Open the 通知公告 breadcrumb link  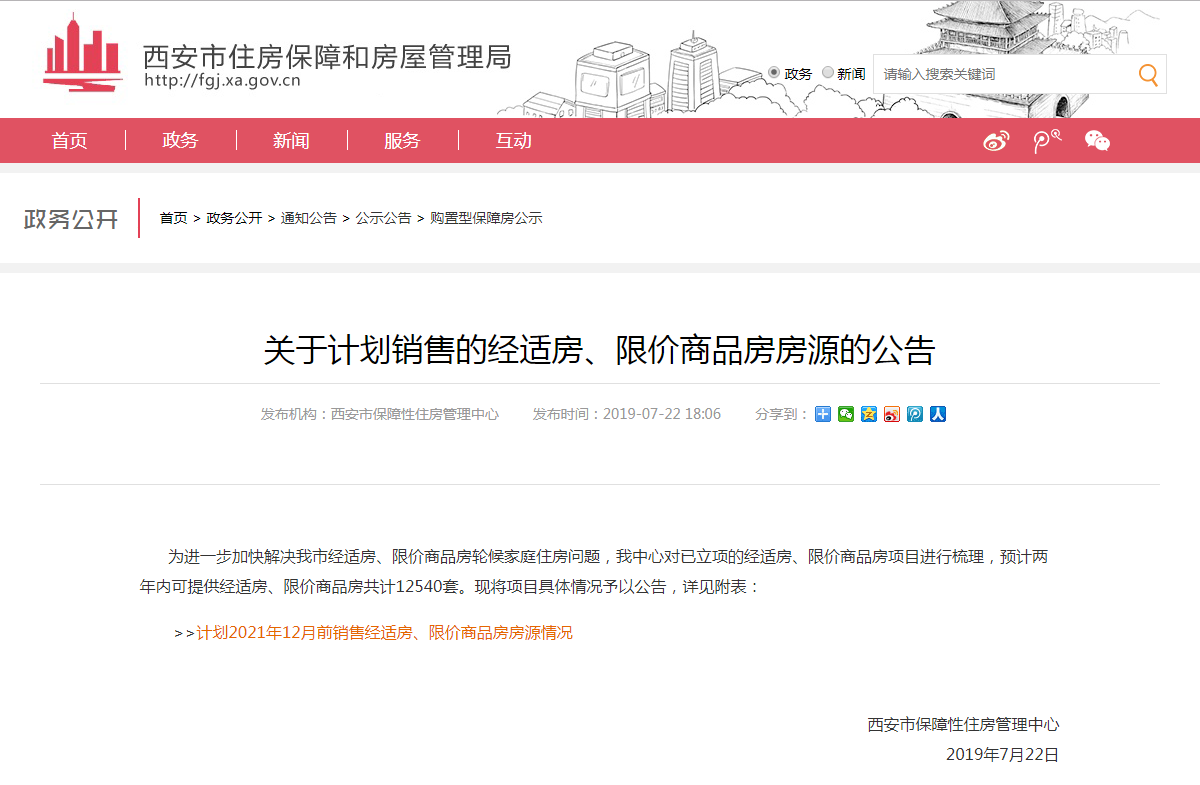point(309,217)
